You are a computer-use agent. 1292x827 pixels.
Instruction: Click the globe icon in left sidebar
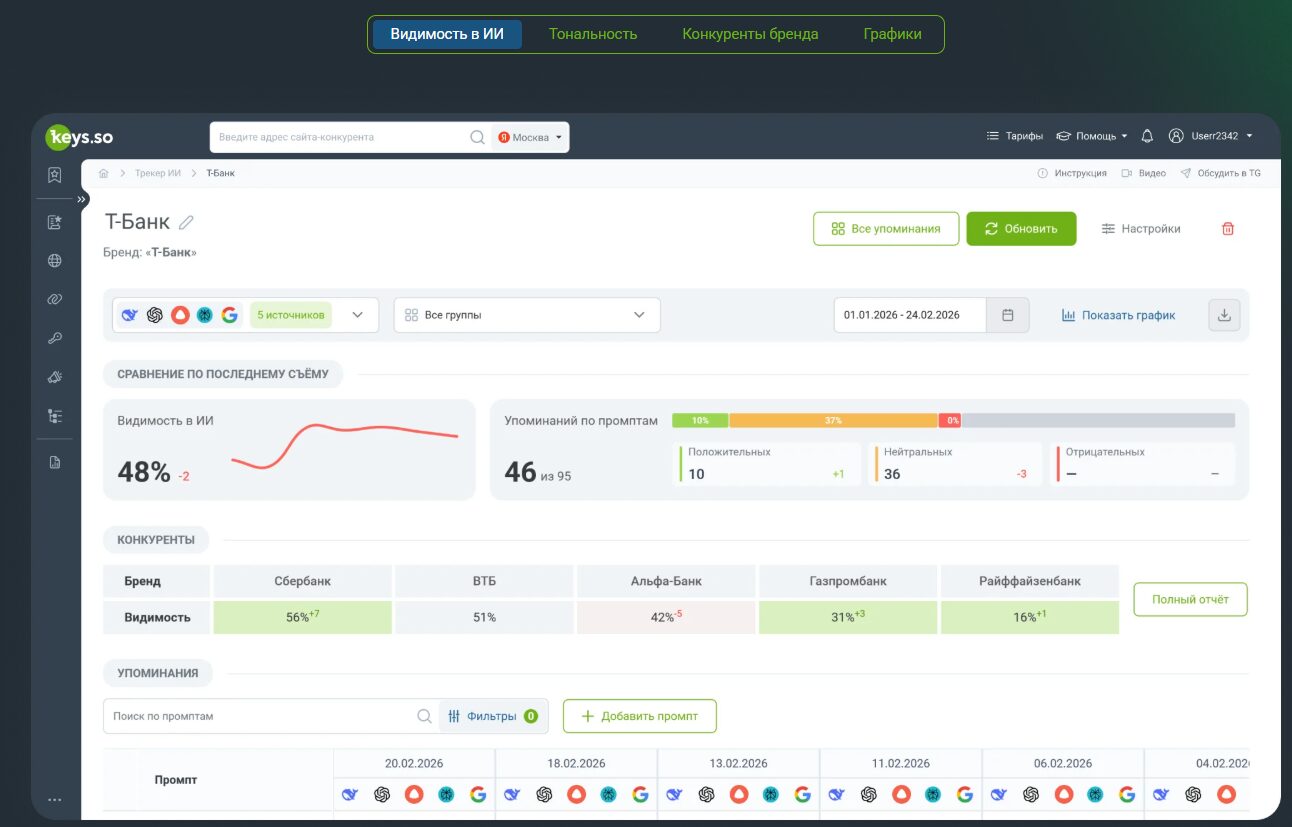(55, 261)
